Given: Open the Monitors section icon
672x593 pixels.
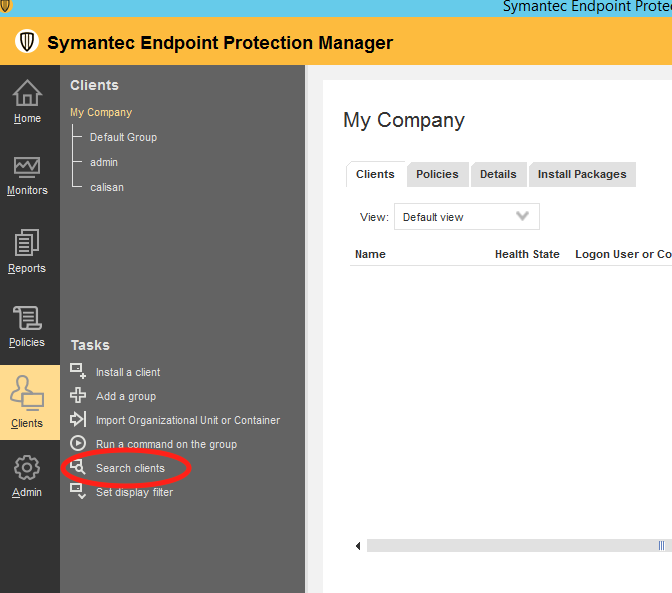Looking at the screenshot, I should click(x=27, y=166).
